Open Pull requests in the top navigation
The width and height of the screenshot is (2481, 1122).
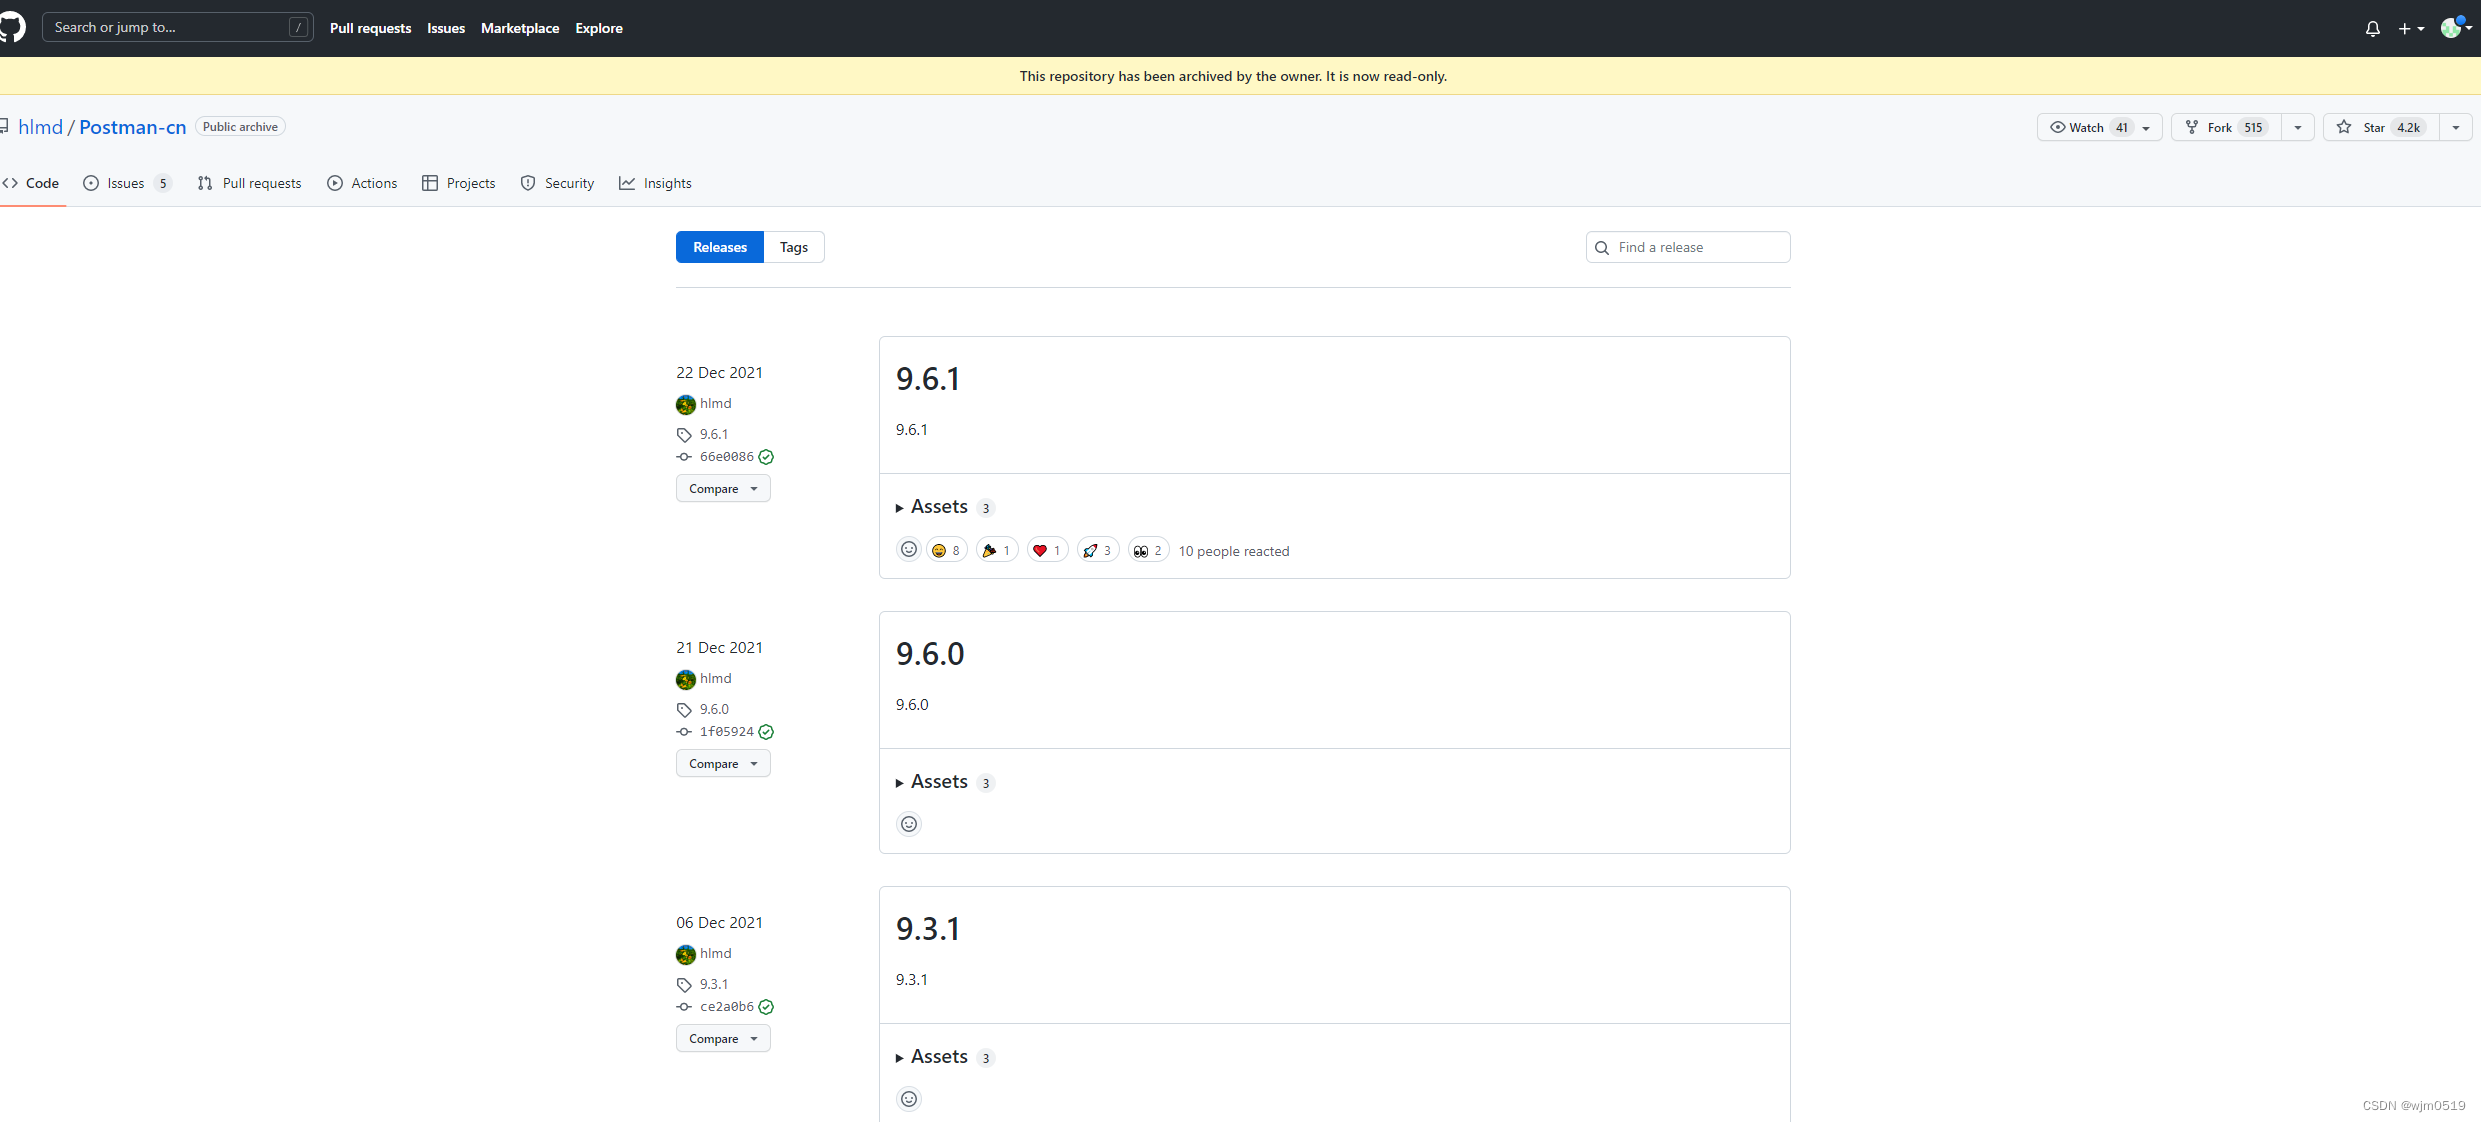point(370,28)
